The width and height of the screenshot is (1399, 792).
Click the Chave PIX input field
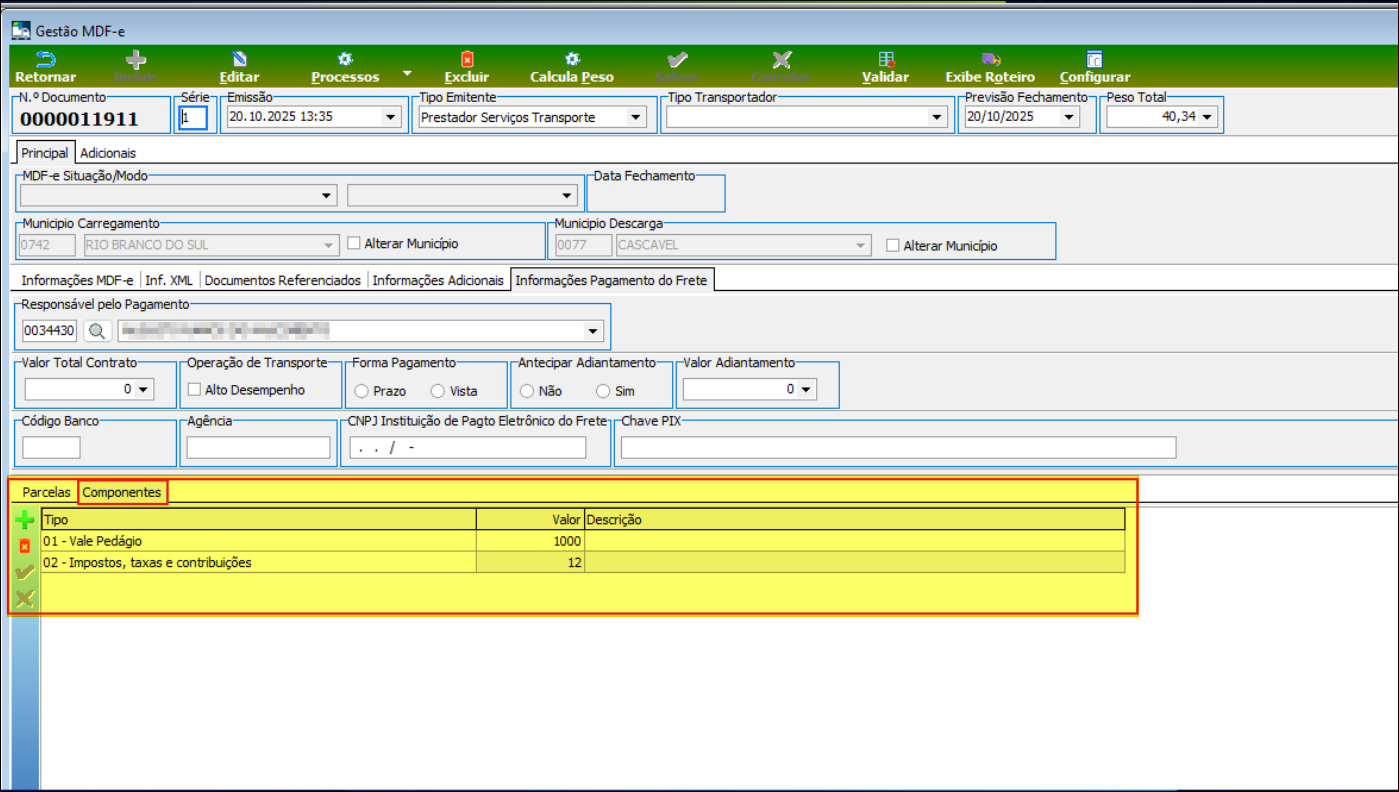point(898,448)
